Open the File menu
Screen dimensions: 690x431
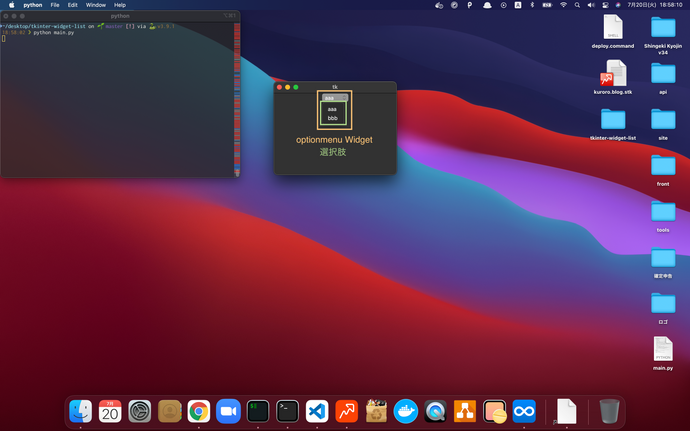pos(55,5)
